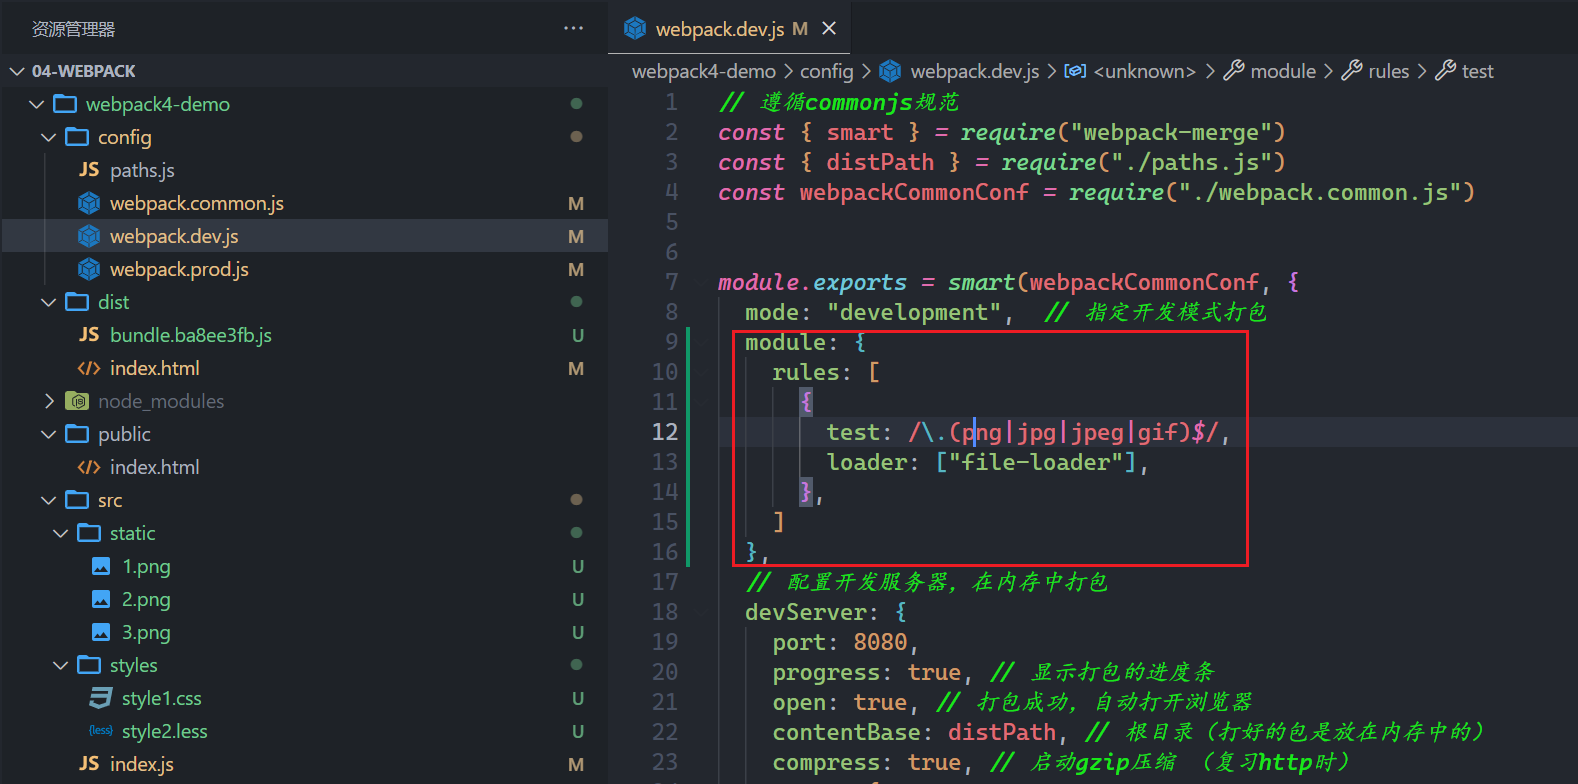Close the webpack.dev.js editor tab
Screen dimensions: 1578x784
(829, 29)
